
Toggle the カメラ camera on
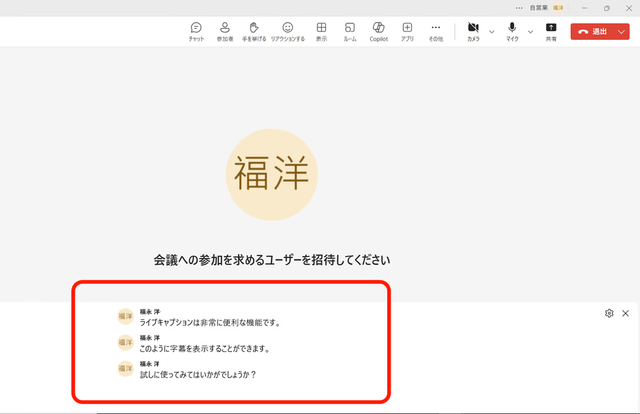click(473, 31)
